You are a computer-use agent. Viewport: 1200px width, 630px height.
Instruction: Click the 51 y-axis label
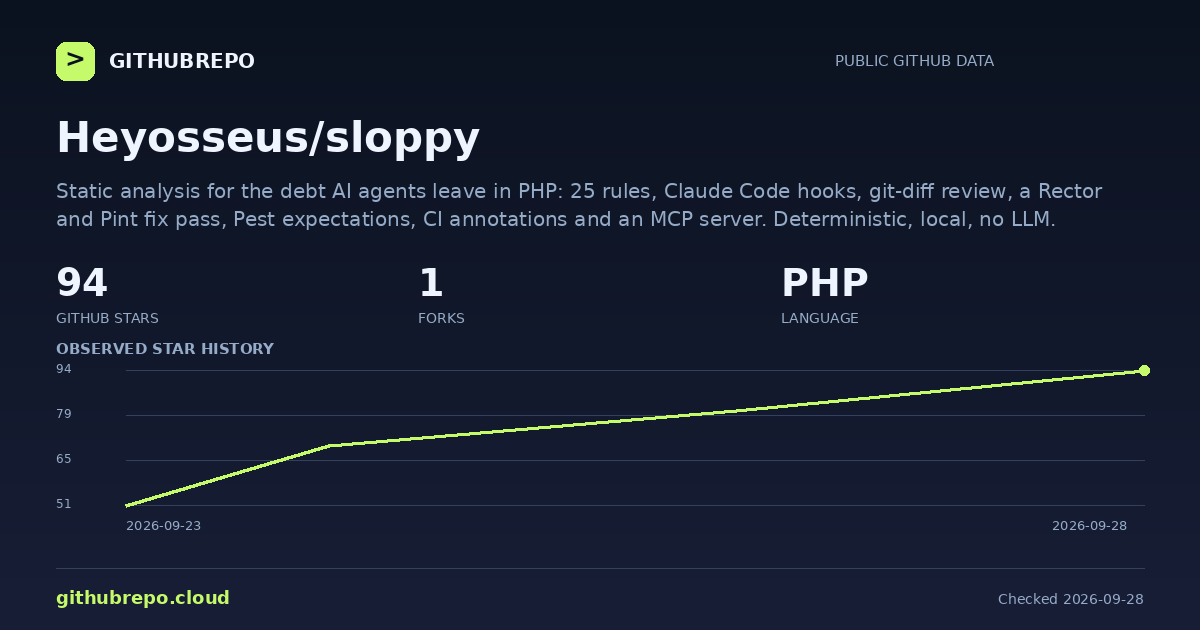64,504
